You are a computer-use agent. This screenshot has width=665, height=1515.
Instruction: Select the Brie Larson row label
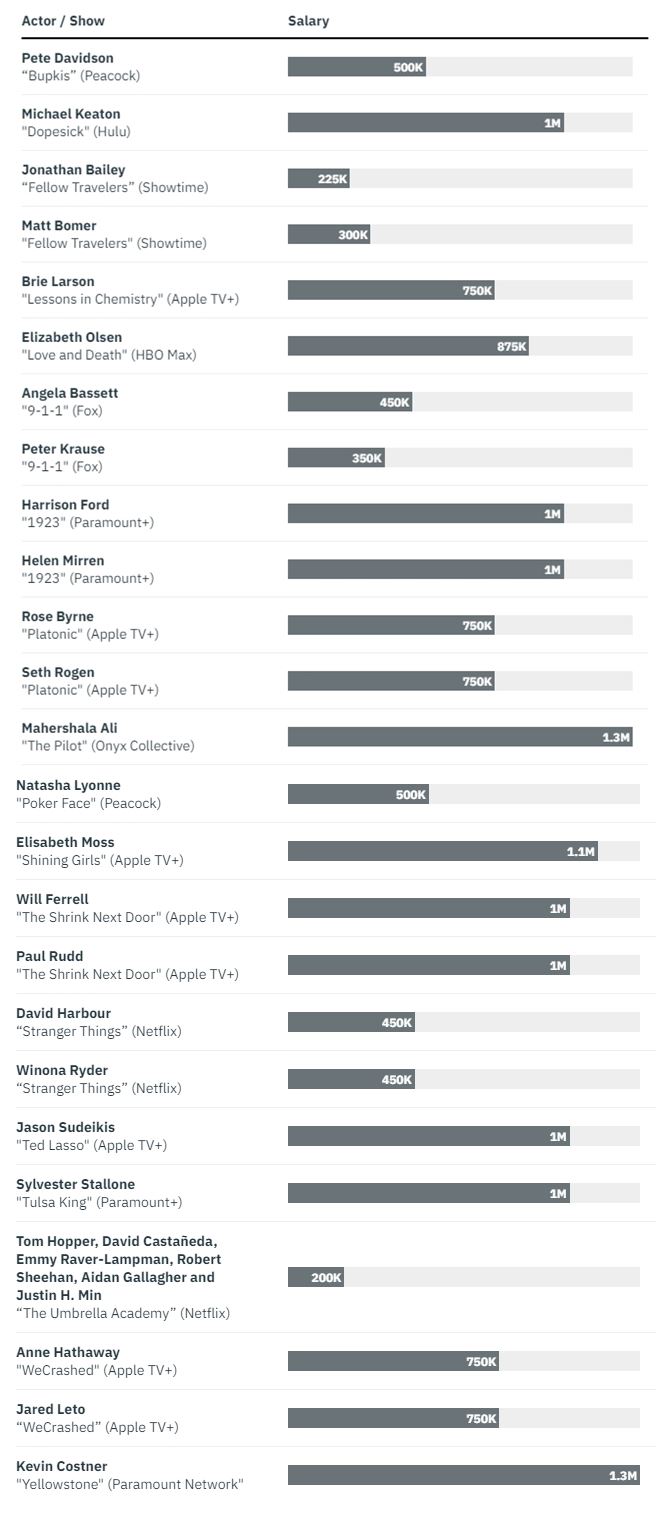[x=58, y=282]
